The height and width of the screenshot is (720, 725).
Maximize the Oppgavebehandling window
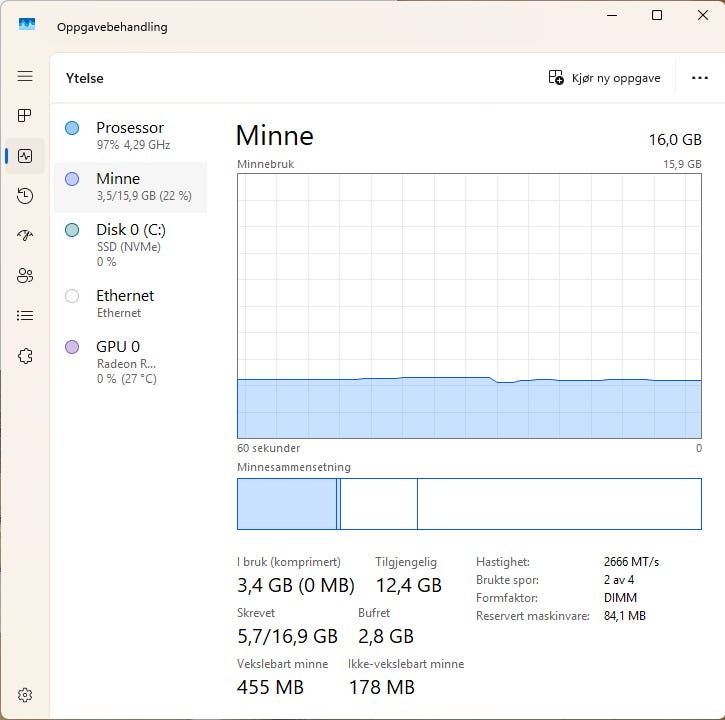pyautogui.click(x=657, y=15)
